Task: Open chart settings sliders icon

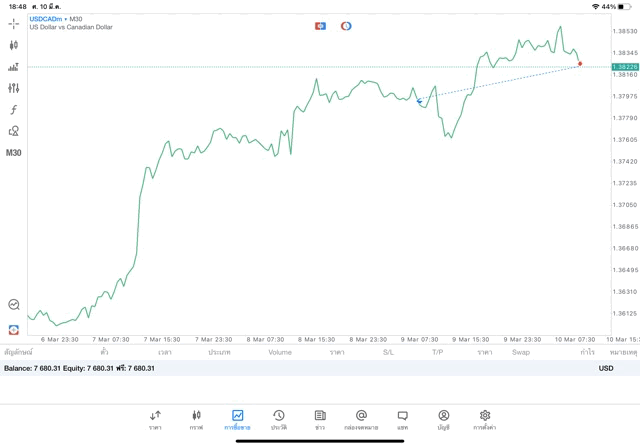Action: pyautogui.click(x=13, y=88)
